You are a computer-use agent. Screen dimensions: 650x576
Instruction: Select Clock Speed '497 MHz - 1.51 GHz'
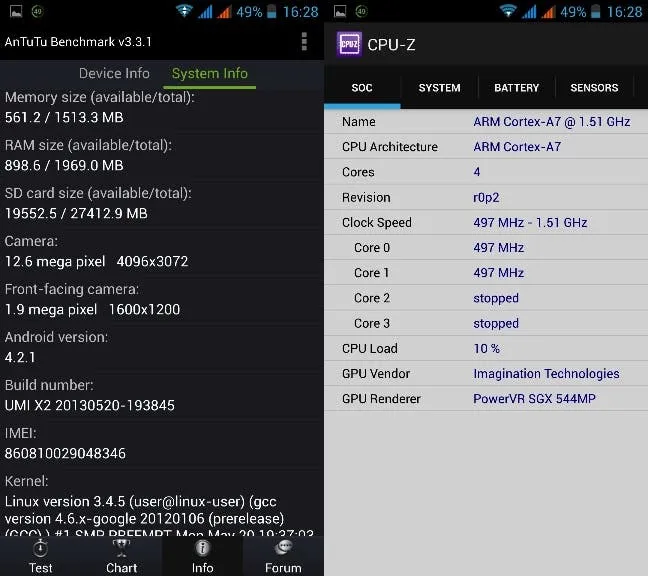530,223
